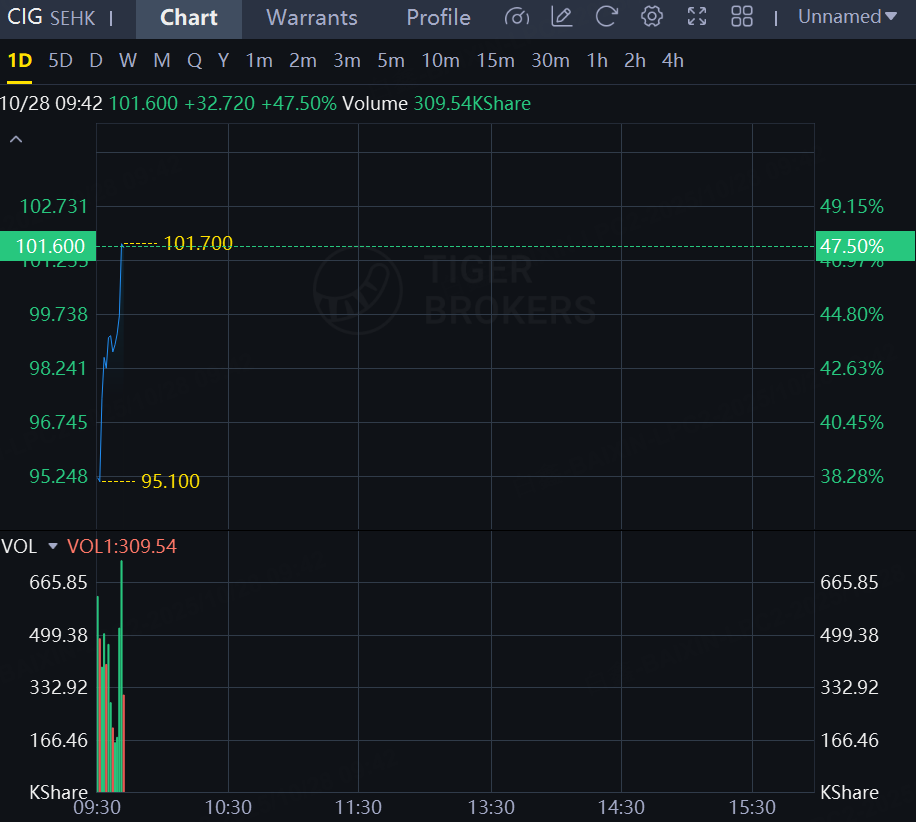Screen dimensions: 916x822
Task: Select the drawing pencil tool icon
Action: click(561, 17)
